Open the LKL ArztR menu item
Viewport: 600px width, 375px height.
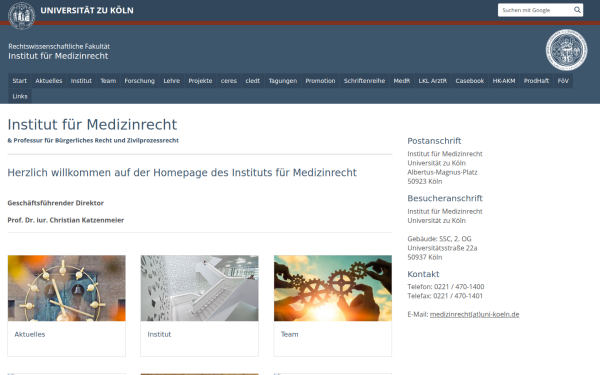(433, 81)
